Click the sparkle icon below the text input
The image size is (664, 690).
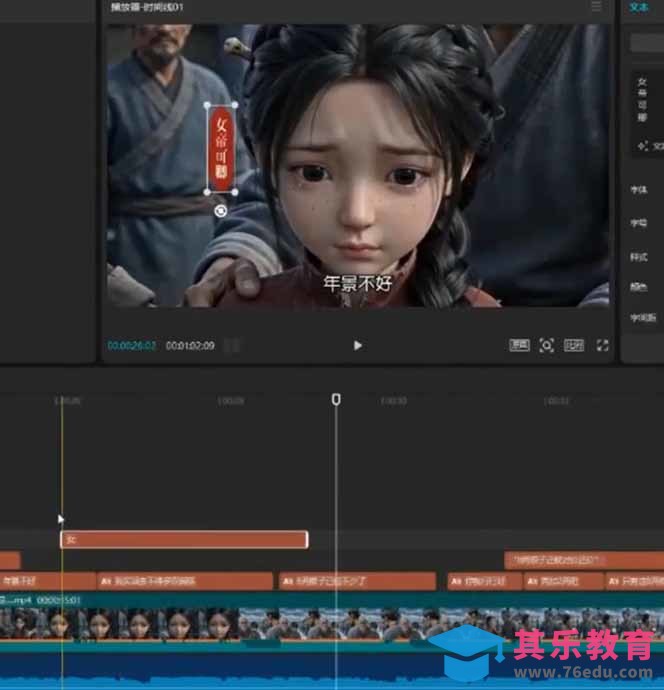(643, 146)
